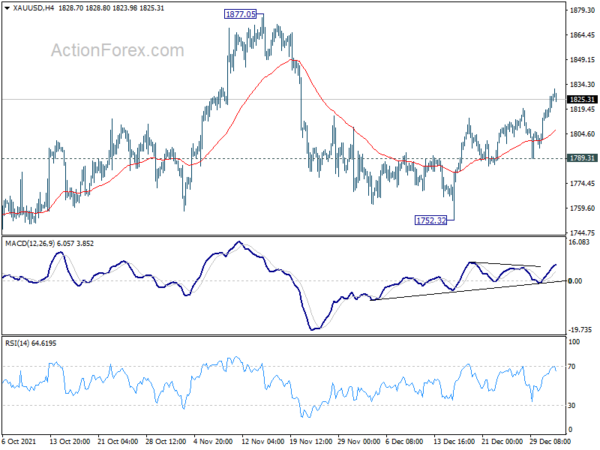Click the 29 Nov 00:00 time label
600x450 pixels.
[x=359, y=441]
